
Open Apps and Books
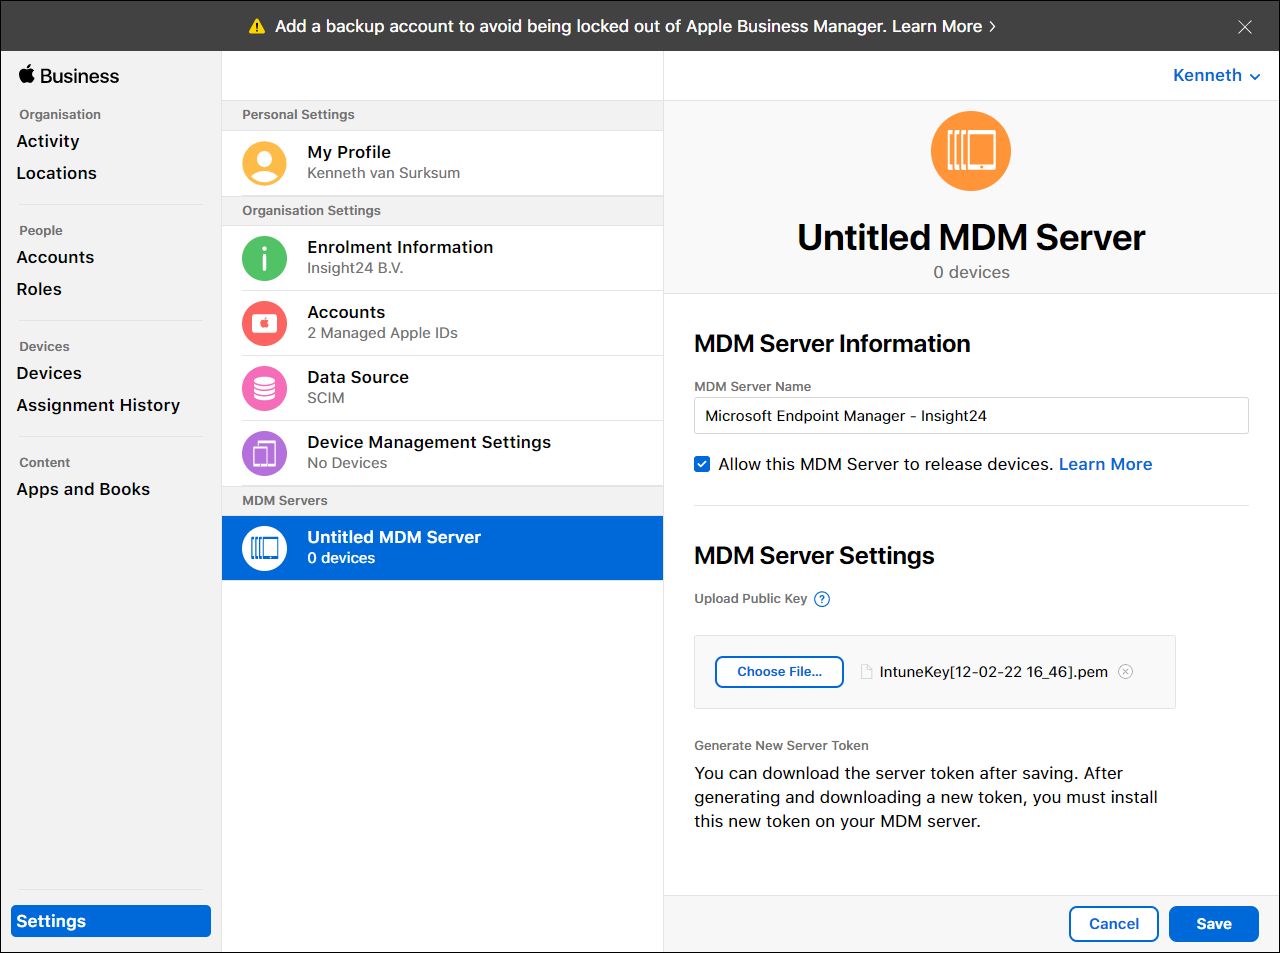point(83,489)
